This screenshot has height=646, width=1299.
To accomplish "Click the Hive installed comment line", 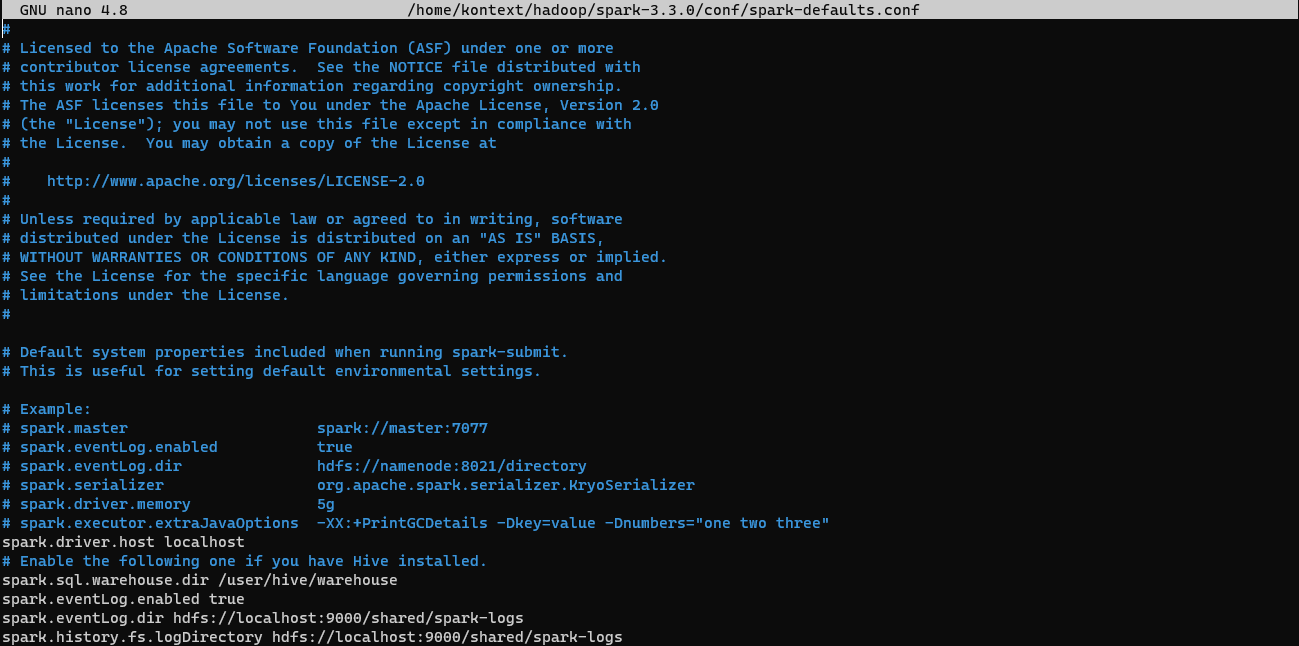I will (245, 561).
